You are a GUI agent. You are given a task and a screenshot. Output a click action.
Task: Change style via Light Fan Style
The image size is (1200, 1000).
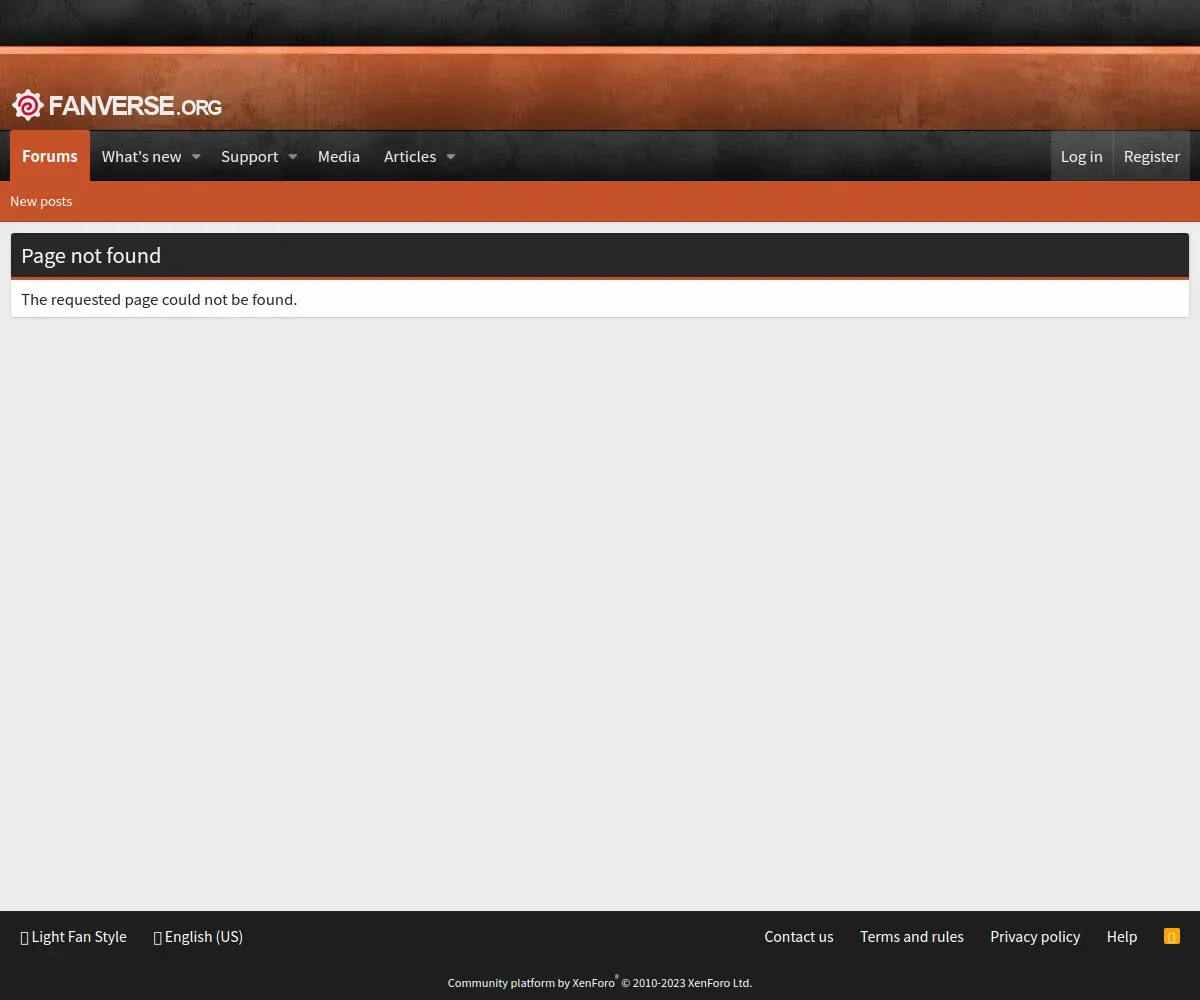click(x=74, y=937)
